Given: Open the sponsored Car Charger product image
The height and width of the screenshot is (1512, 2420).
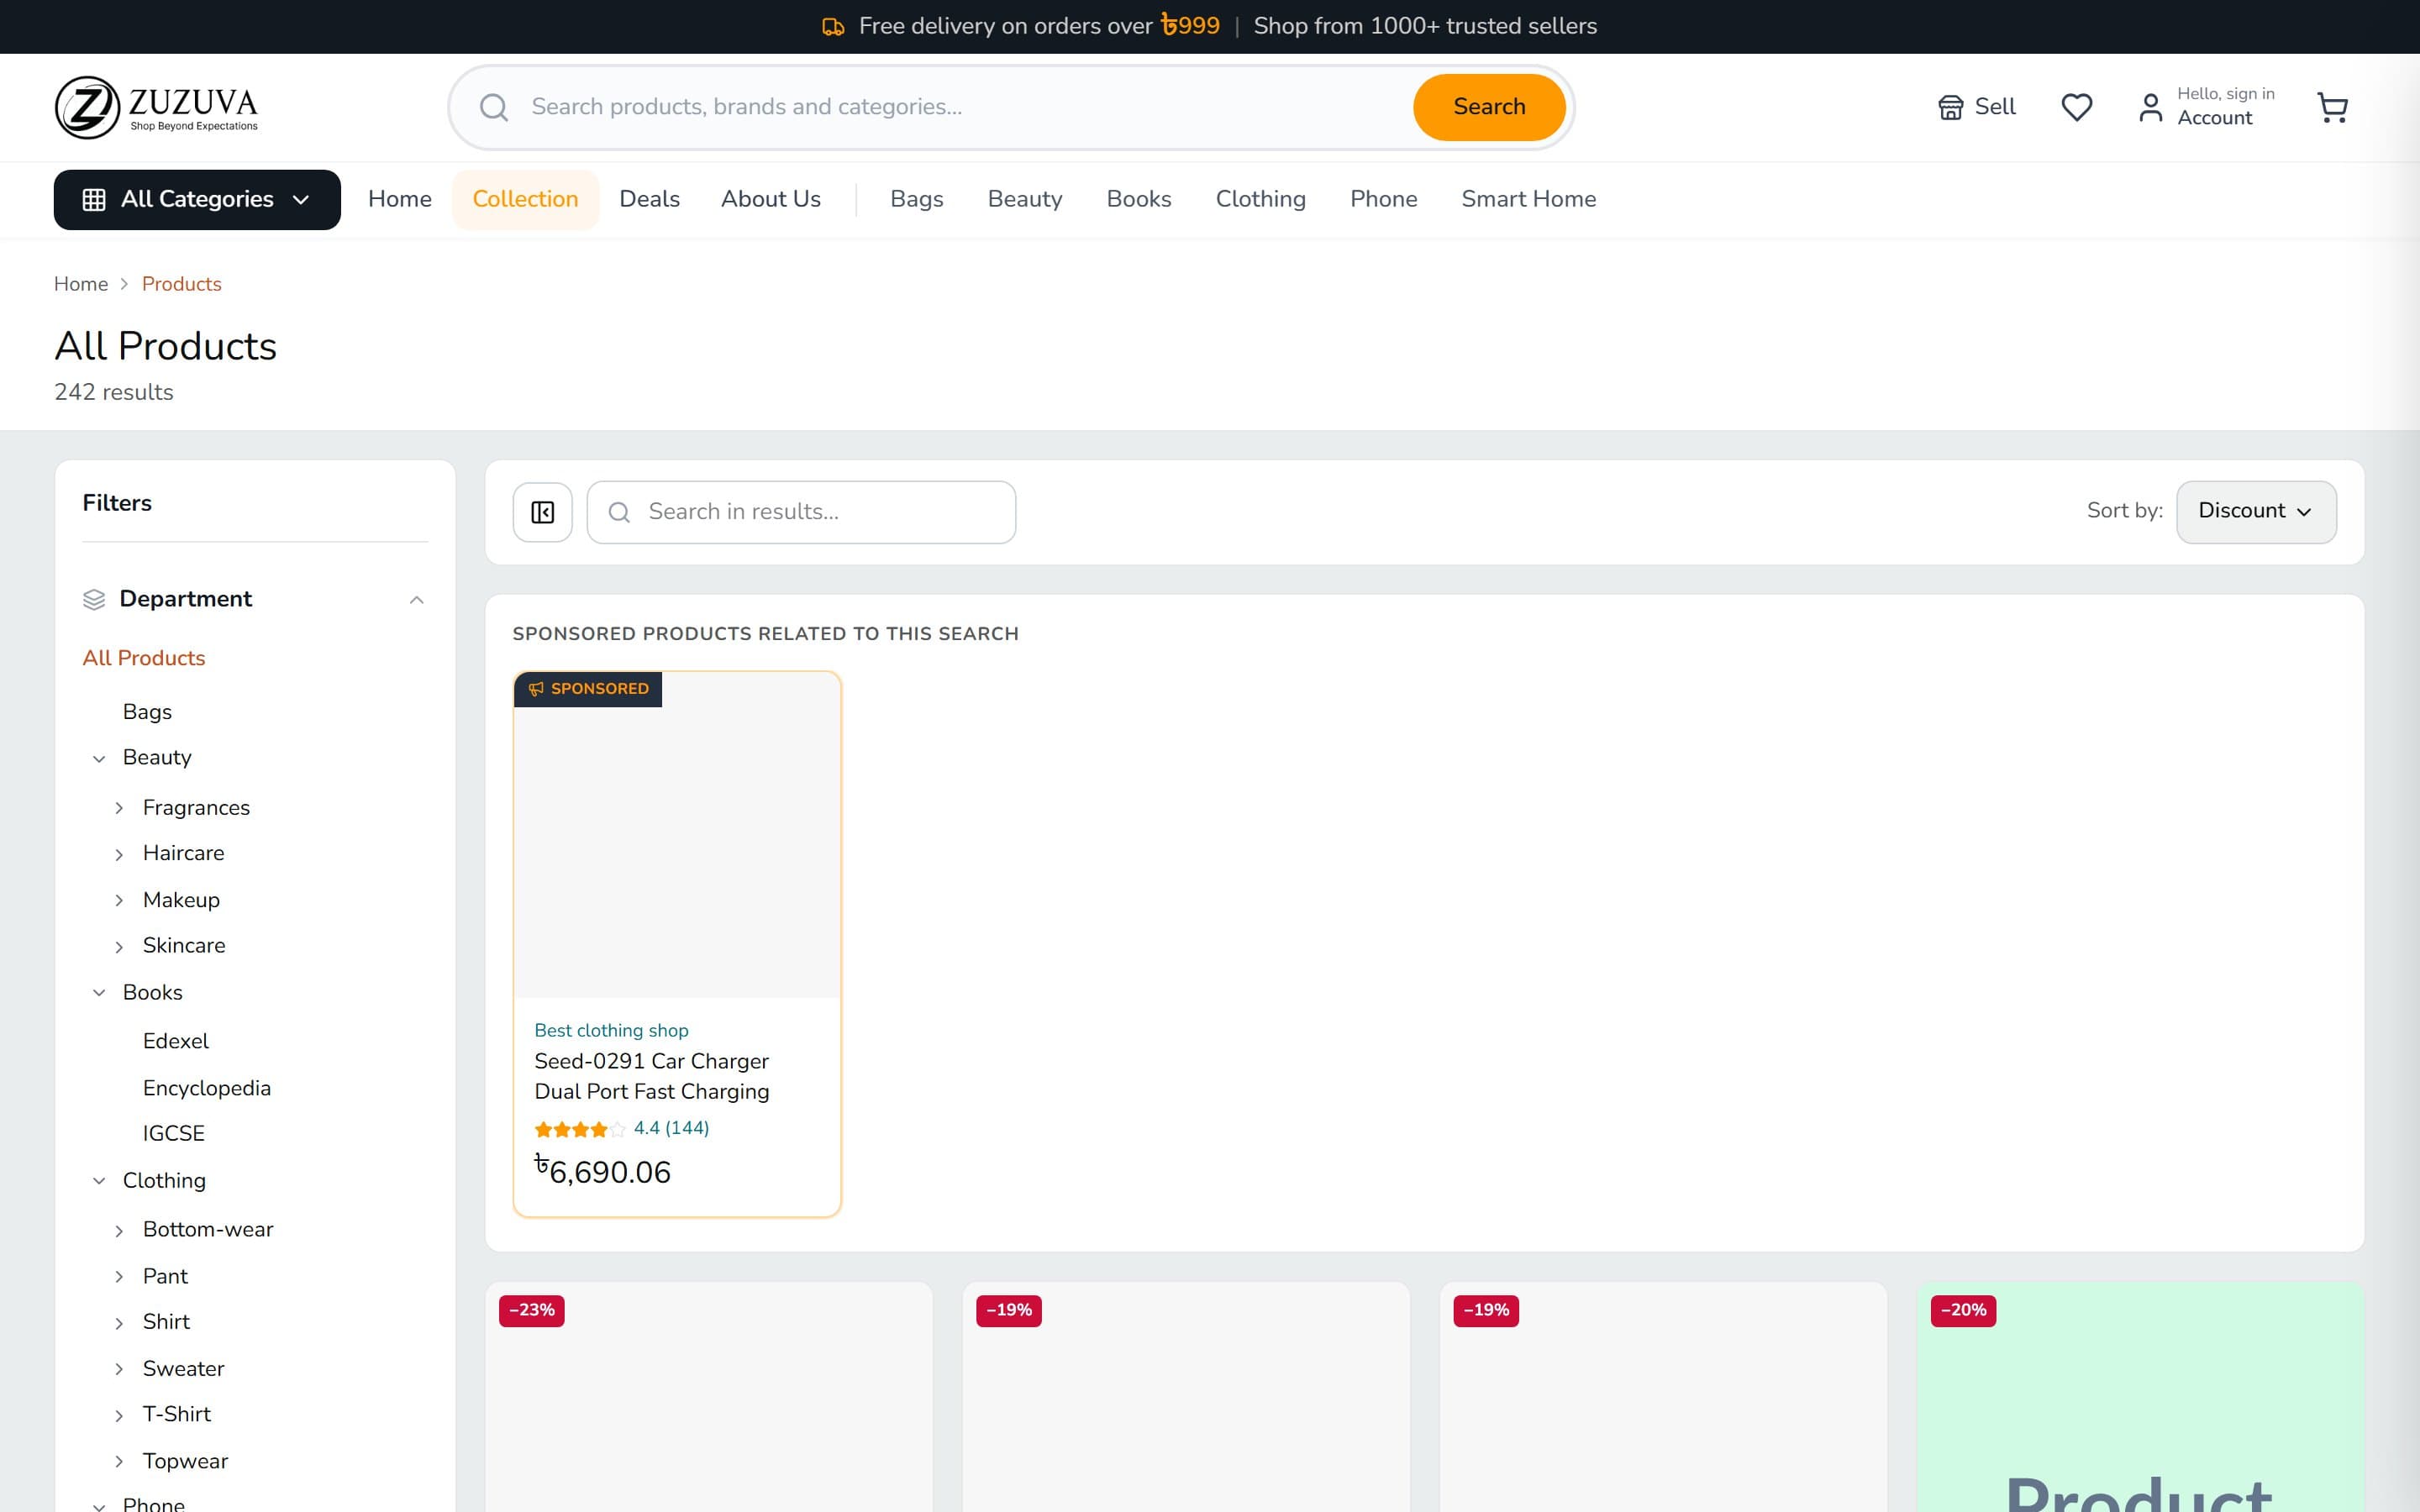Looking at the screenshot, I should (x=677, y=835).
